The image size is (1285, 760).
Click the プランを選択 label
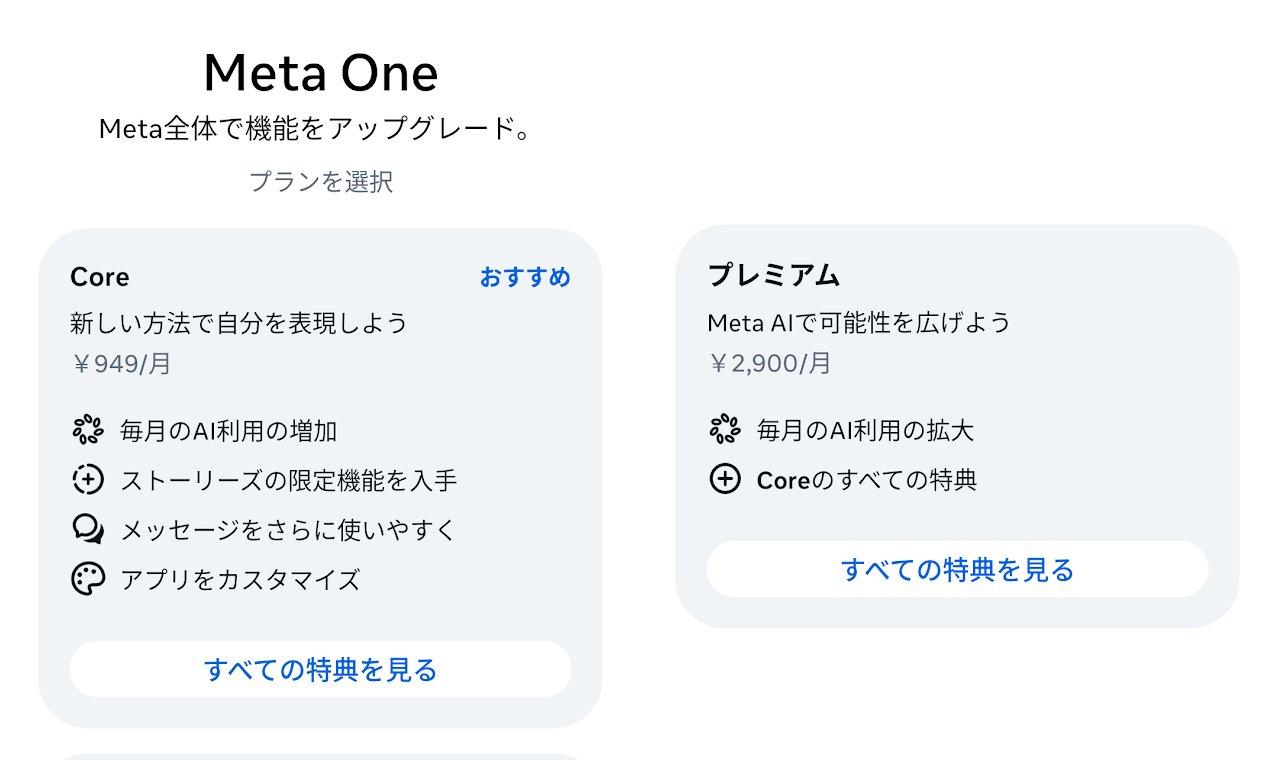pos(321,182)
